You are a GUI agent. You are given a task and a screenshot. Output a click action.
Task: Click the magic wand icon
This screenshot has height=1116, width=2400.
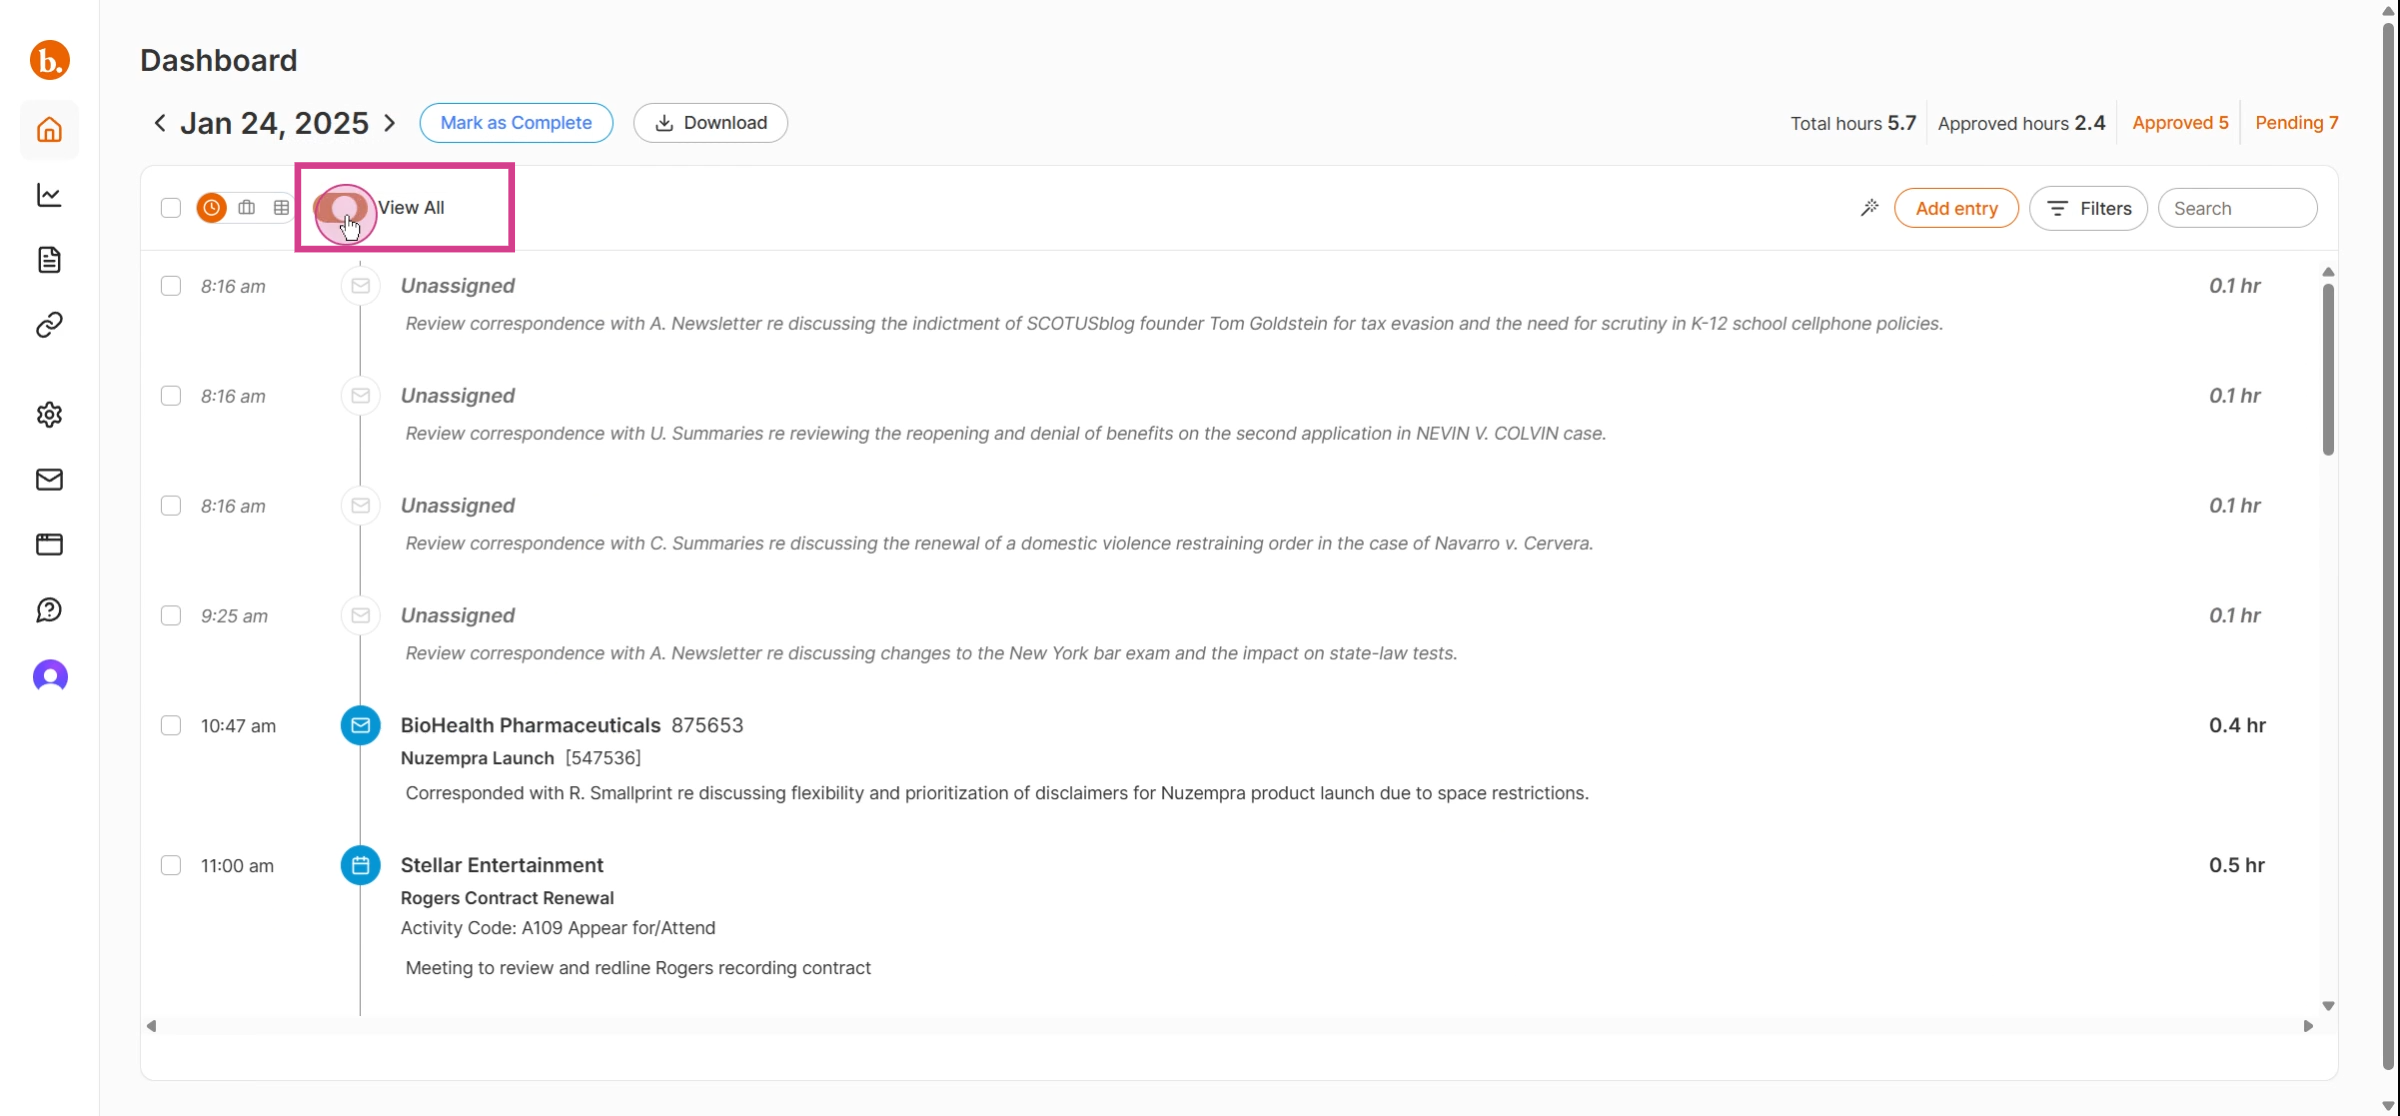pyautogui.click(x=1869, y=208)
